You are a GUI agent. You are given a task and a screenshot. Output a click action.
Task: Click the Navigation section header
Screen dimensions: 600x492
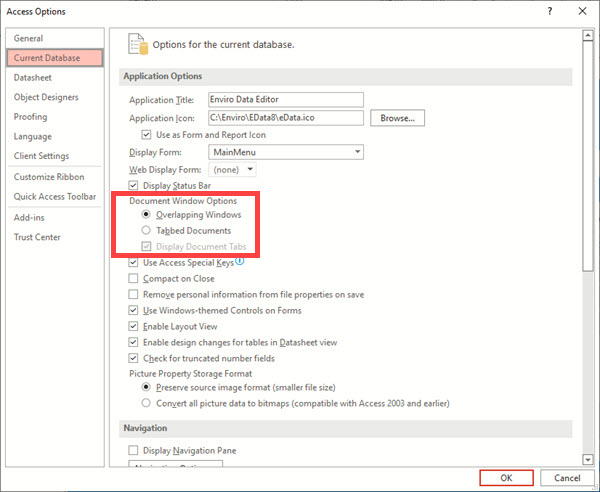tap(346, 428)
